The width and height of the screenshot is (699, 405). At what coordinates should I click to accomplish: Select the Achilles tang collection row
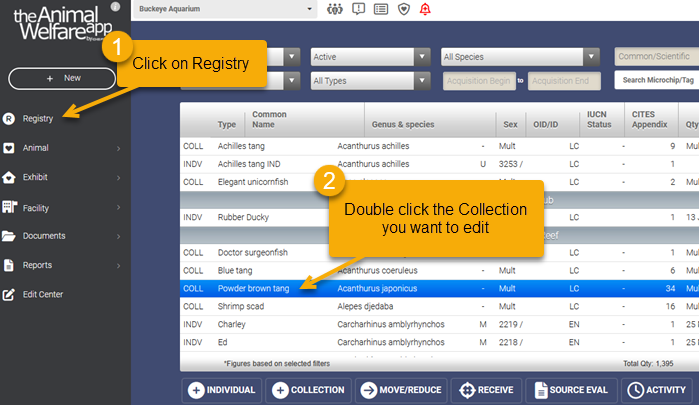coord(440,146)
